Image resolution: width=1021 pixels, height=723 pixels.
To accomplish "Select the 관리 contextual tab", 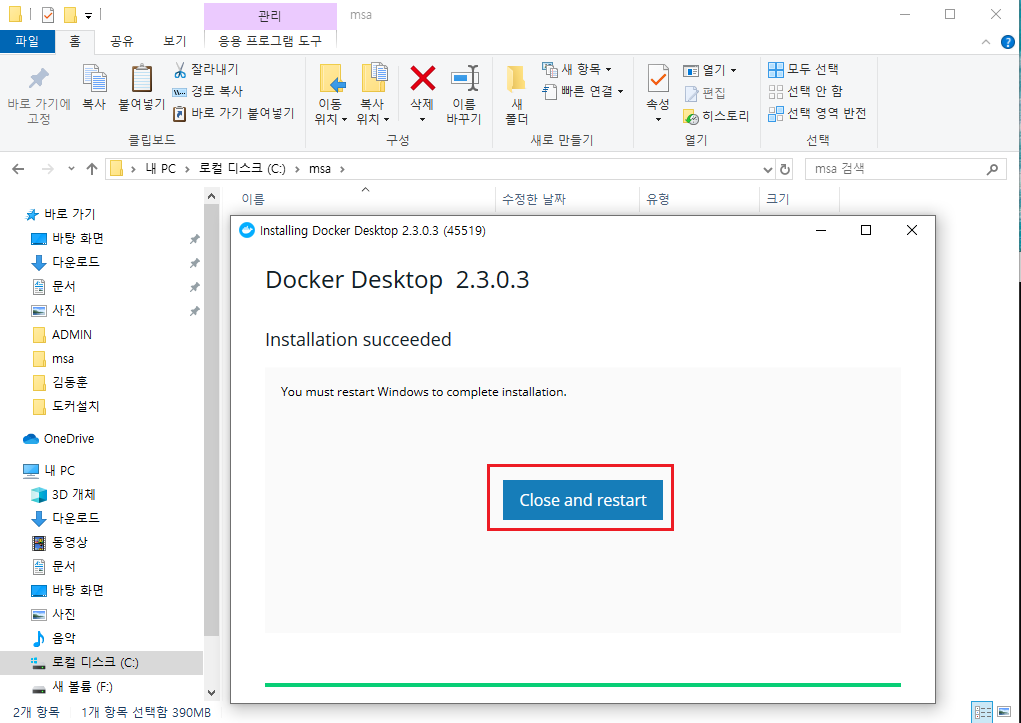I will pos(270,15).
